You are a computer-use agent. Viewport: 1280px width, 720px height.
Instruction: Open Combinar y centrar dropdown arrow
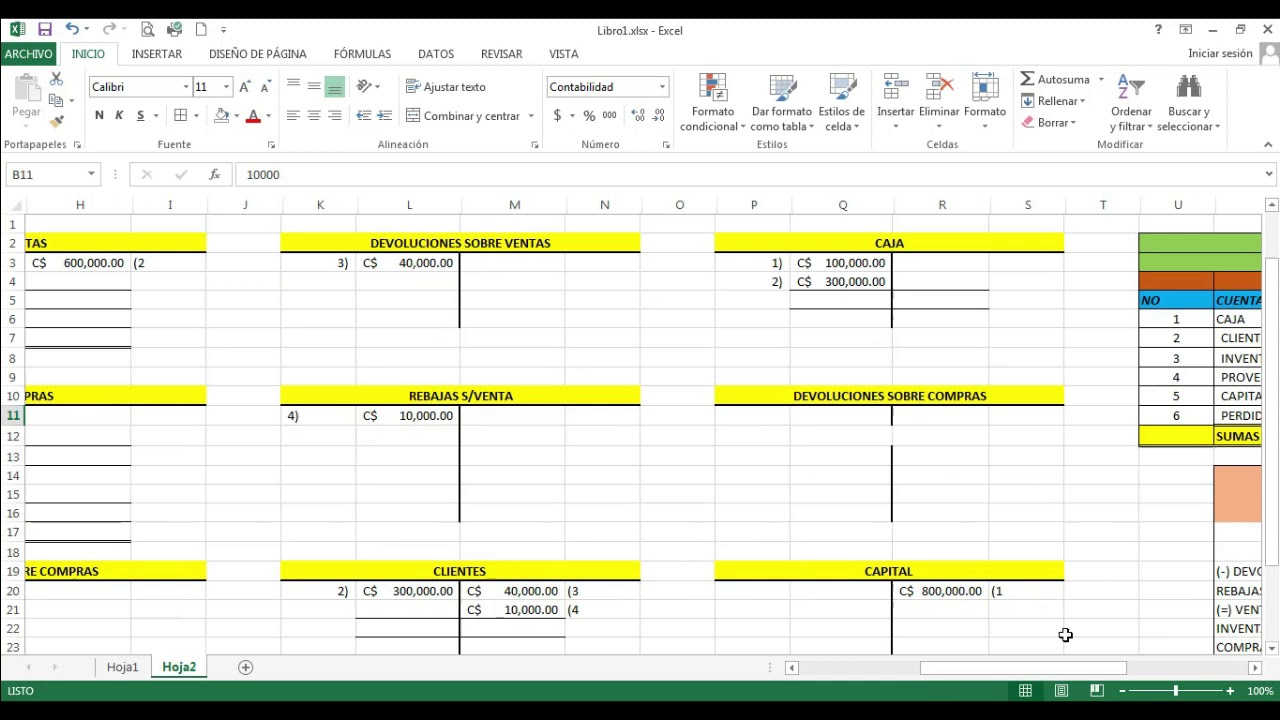coord(531,116)
